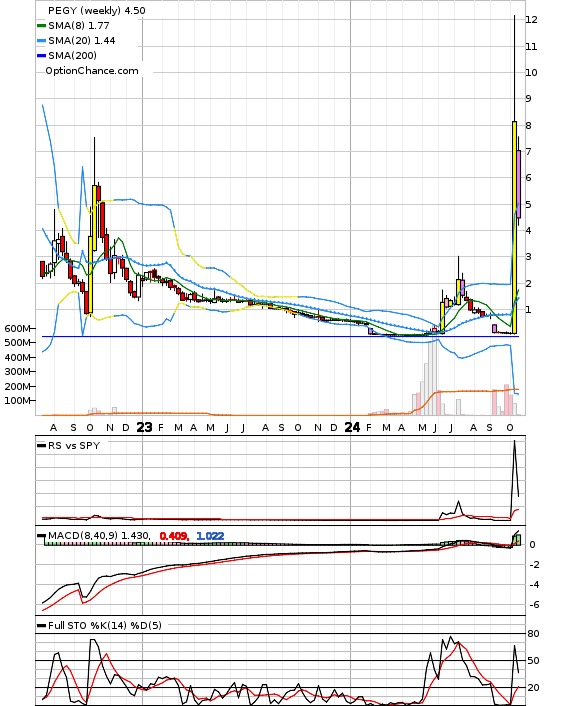566x706 pixels.
Task: Click the light blue SMA(20) legend swatch
Action: [41, 41]
